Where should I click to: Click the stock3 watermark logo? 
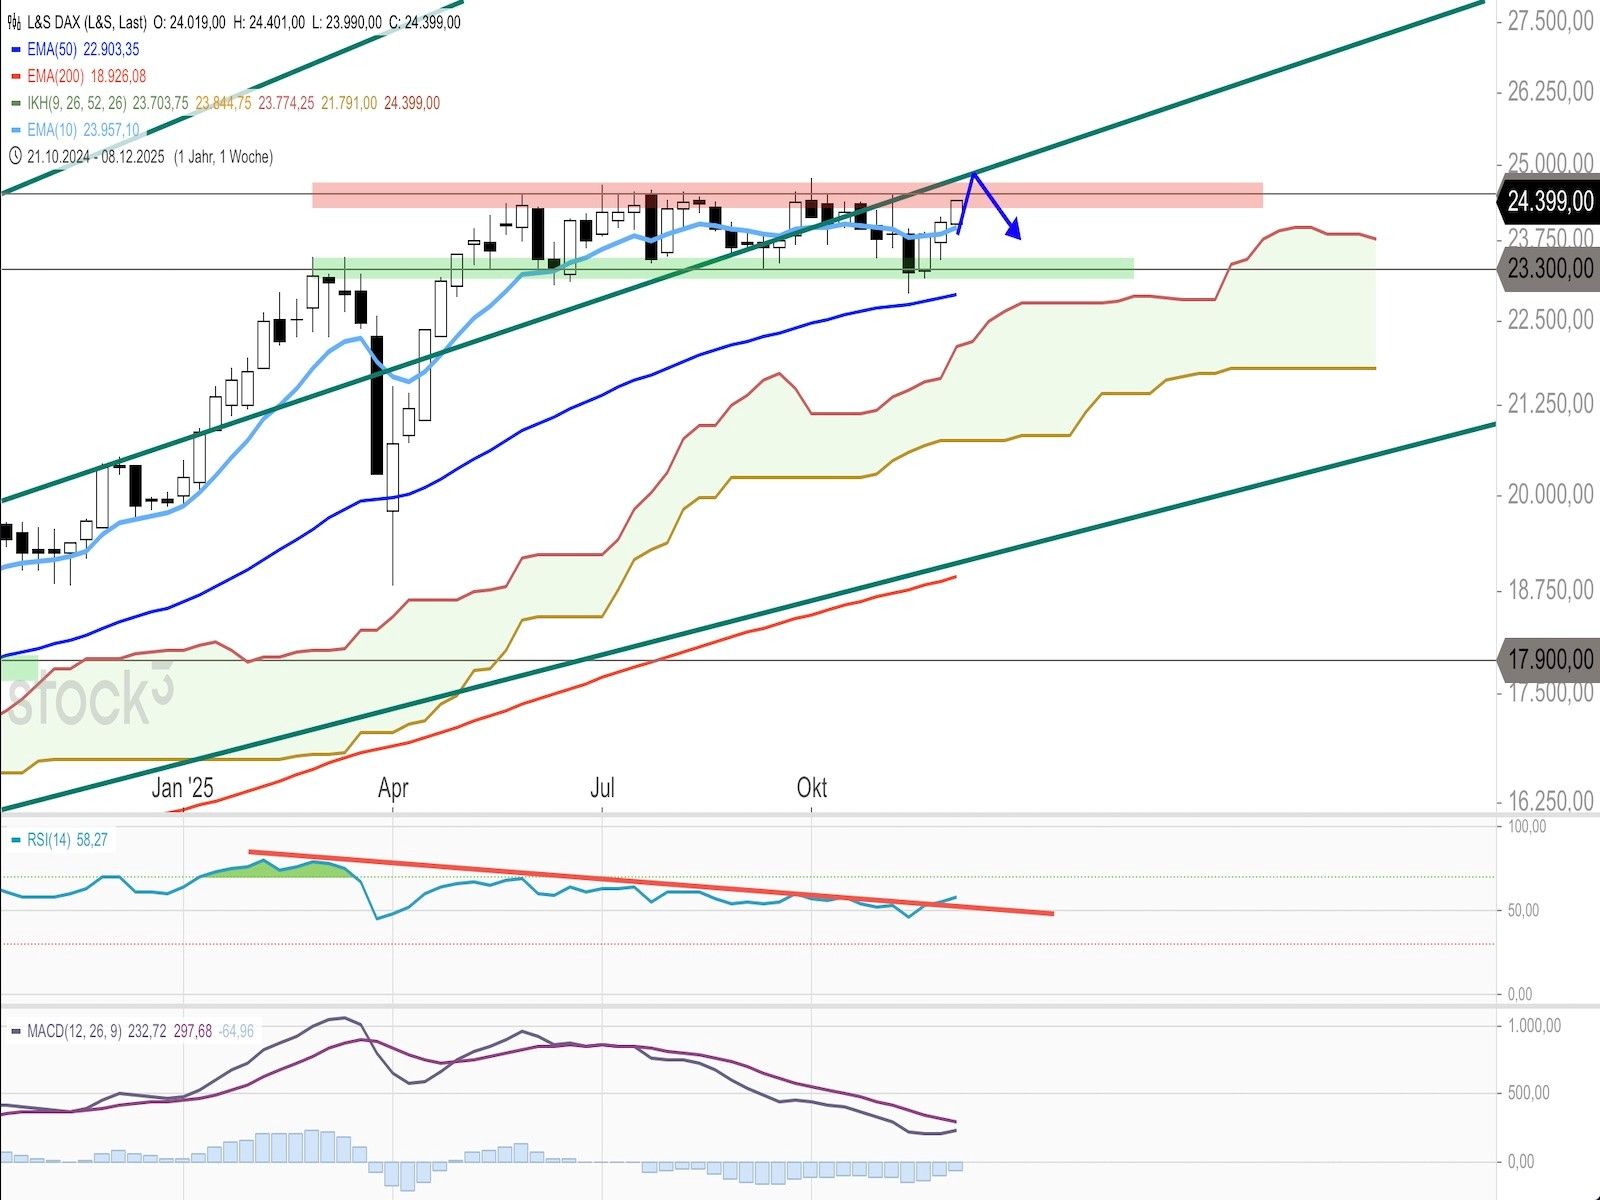point(90,695)
